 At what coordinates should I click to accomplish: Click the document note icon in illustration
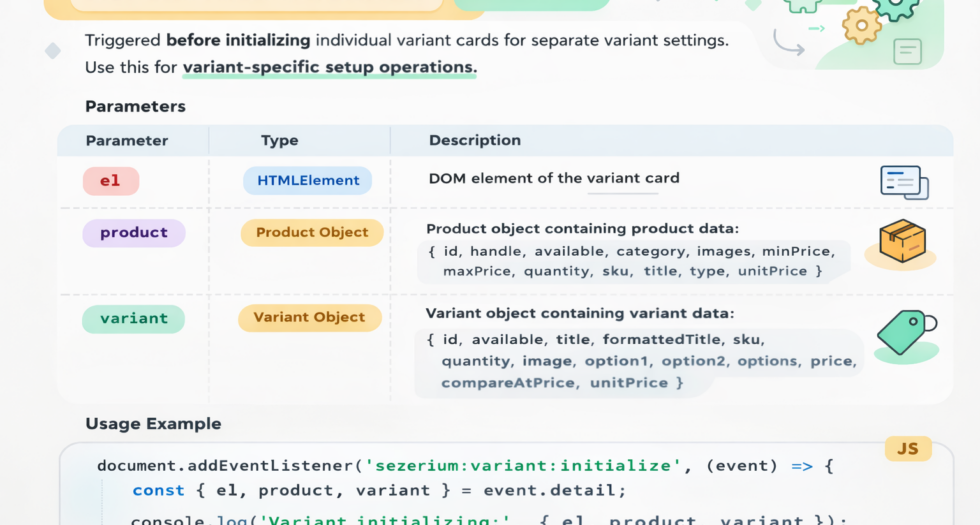point(907,51)
